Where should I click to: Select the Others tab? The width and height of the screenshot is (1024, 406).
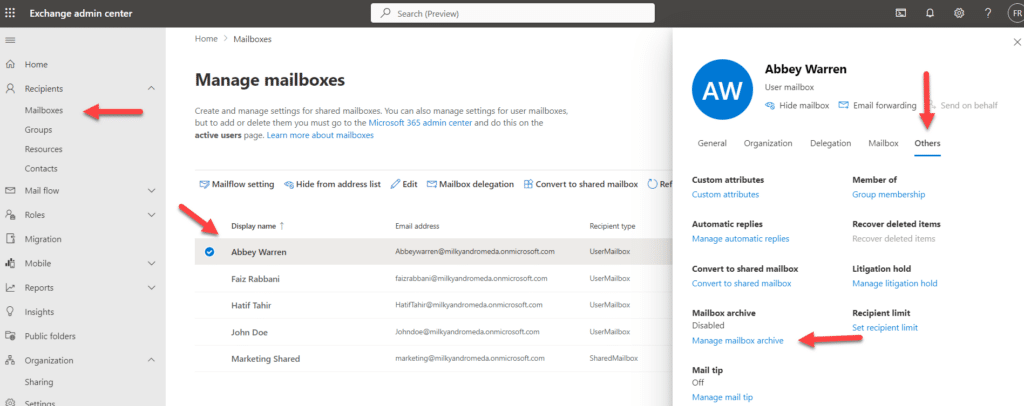pos(927,143)
